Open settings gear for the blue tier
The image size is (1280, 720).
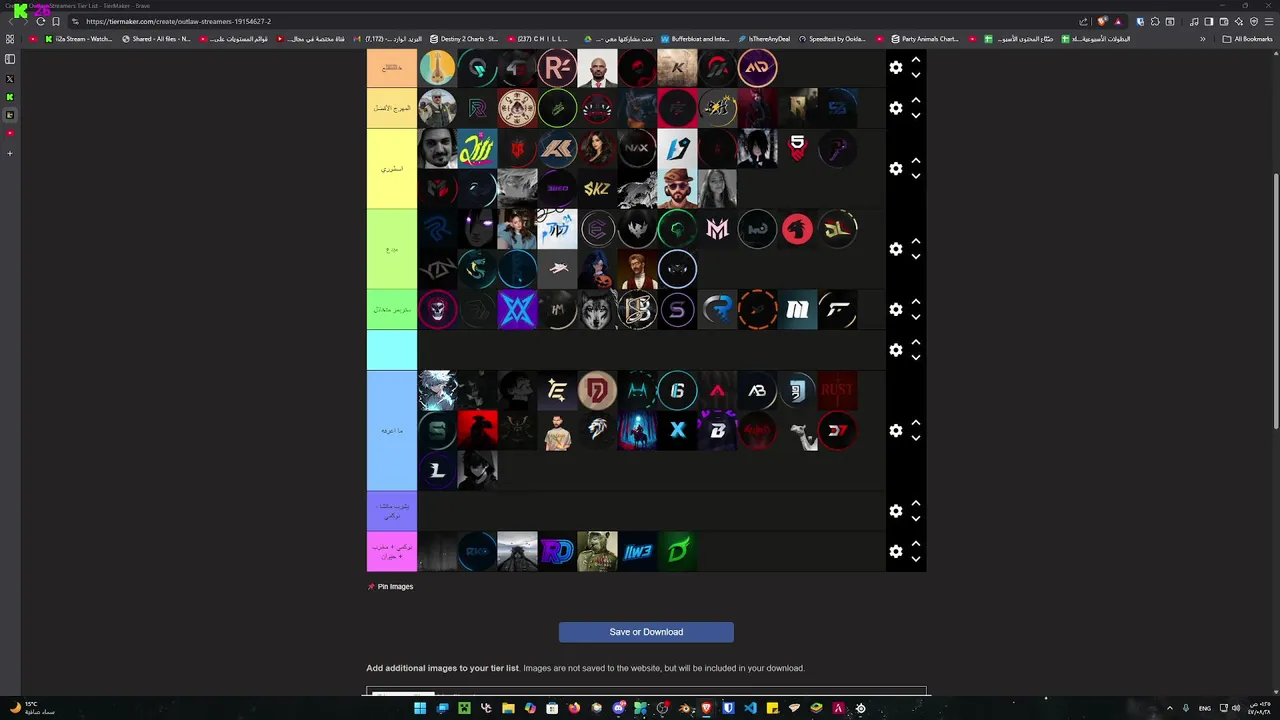tap(896, 431)
